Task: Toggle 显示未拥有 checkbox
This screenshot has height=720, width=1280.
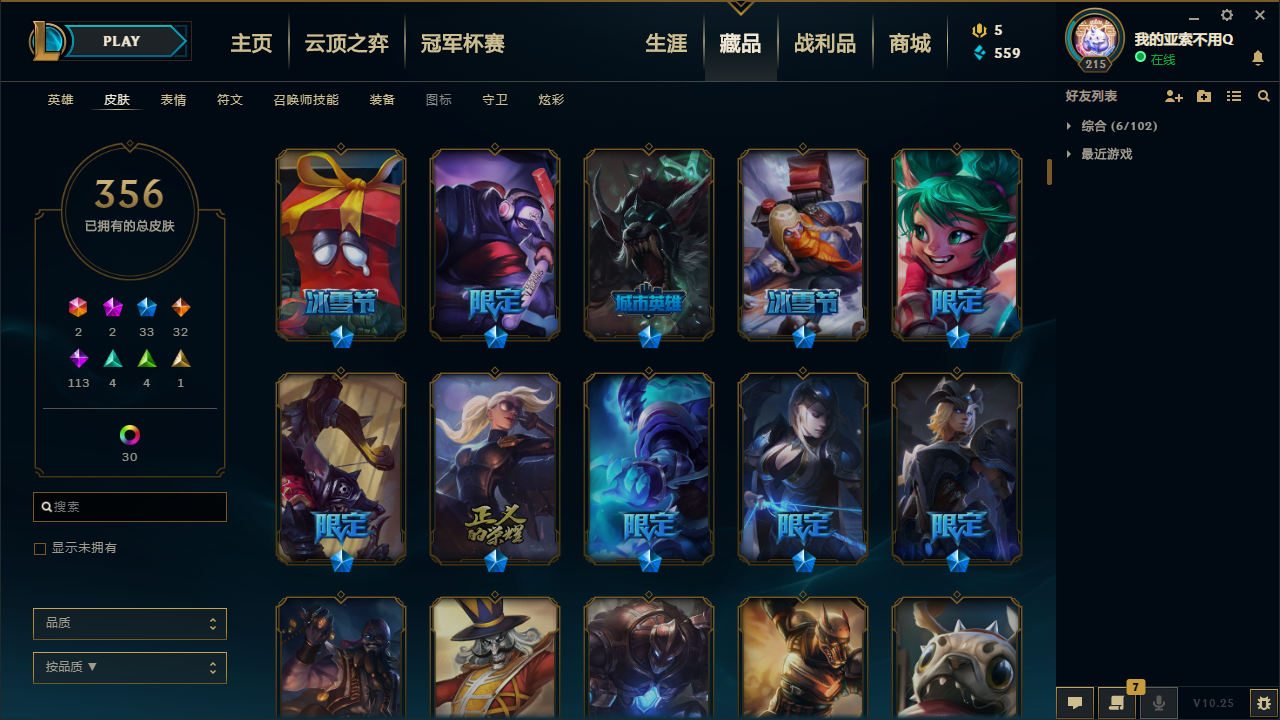Action: coord(40,549)
